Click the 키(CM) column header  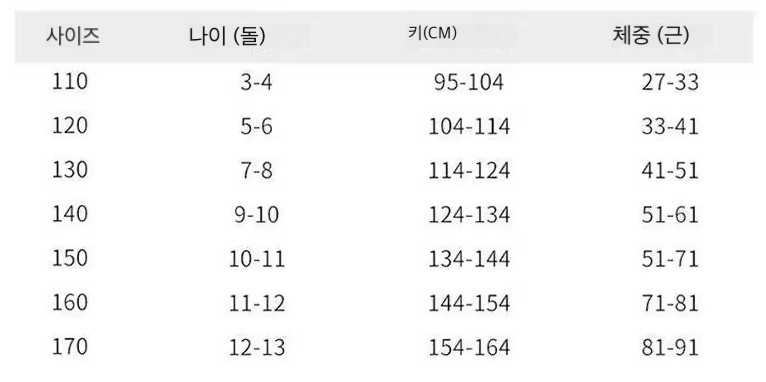coord(432,33)
